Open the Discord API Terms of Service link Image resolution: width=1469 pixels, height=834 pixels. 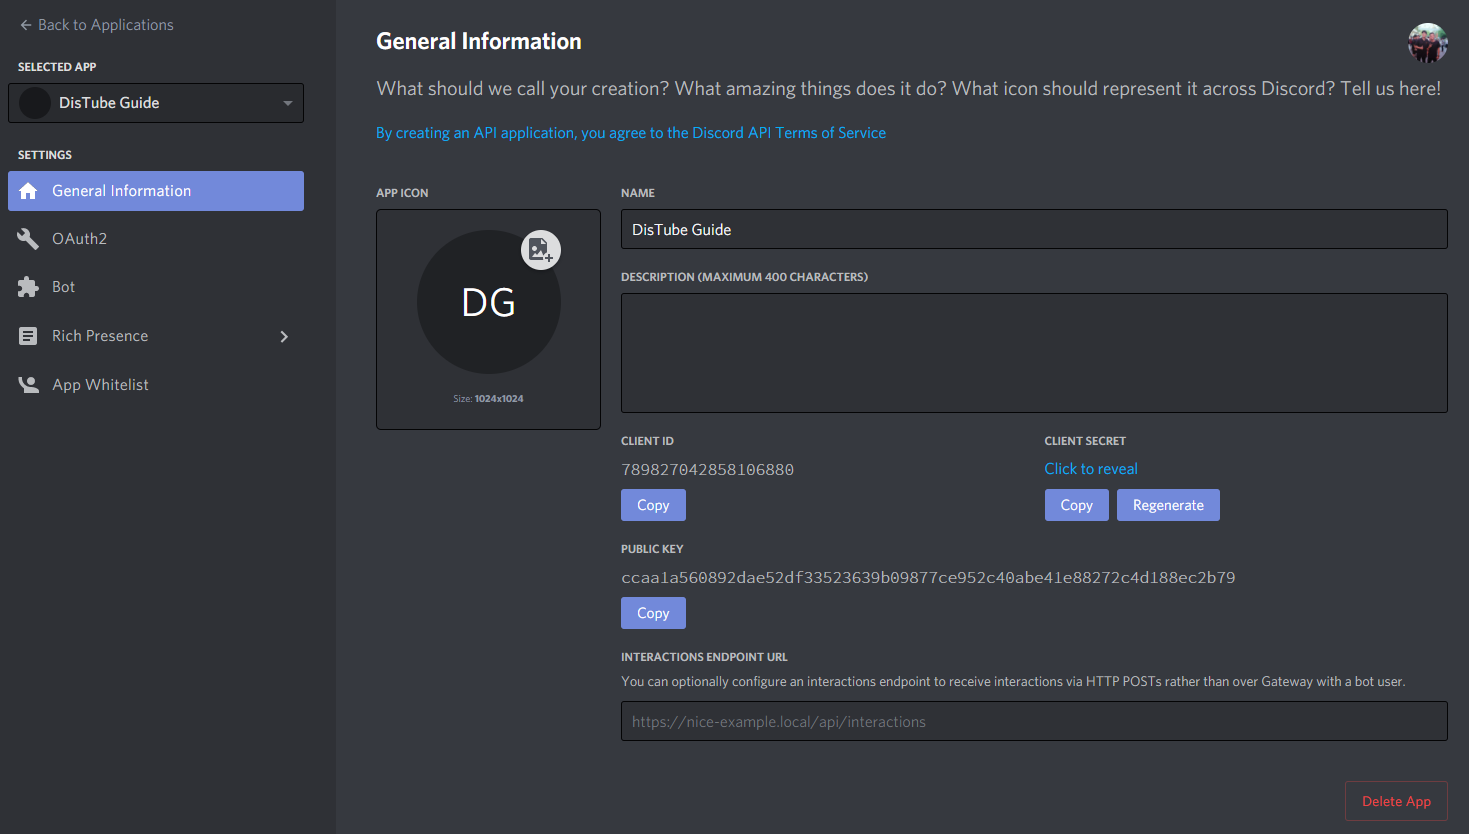(631, 133)
